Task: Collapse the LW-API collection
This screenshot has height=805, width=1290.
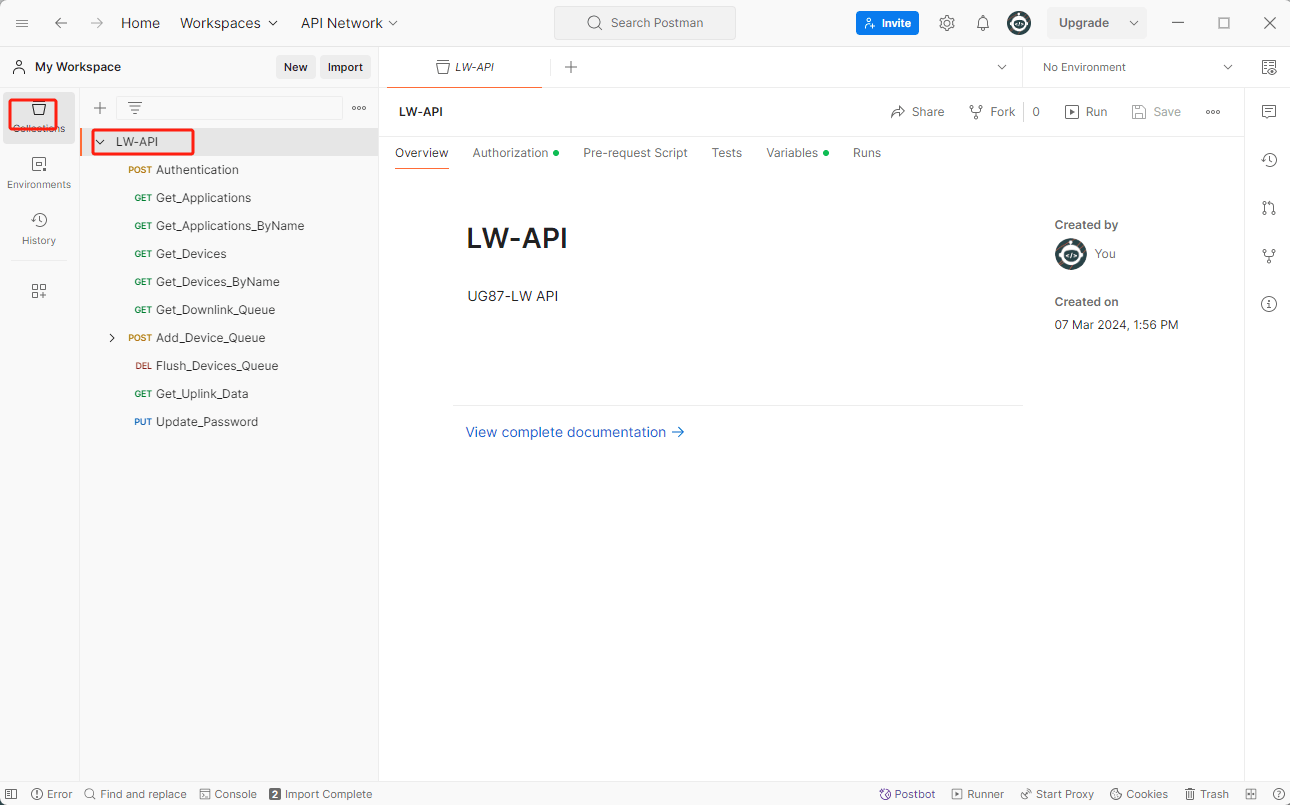Action: pos(100,142)
